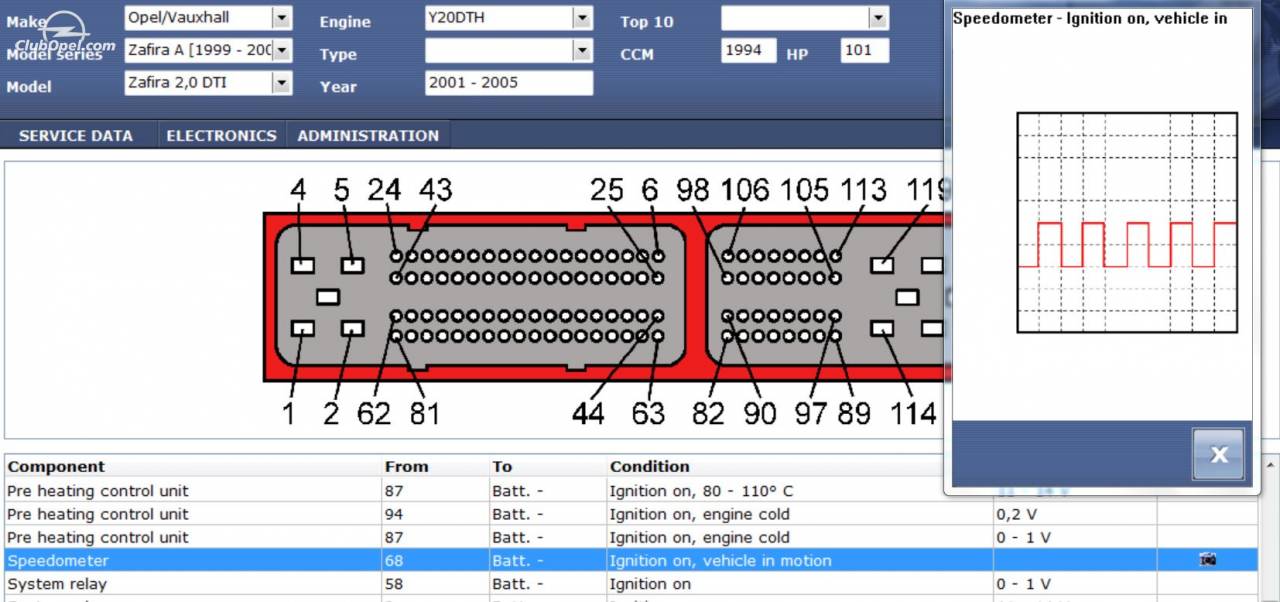
Task: Click pin label 44 on the connector diagram
Action: coord(588,412)
